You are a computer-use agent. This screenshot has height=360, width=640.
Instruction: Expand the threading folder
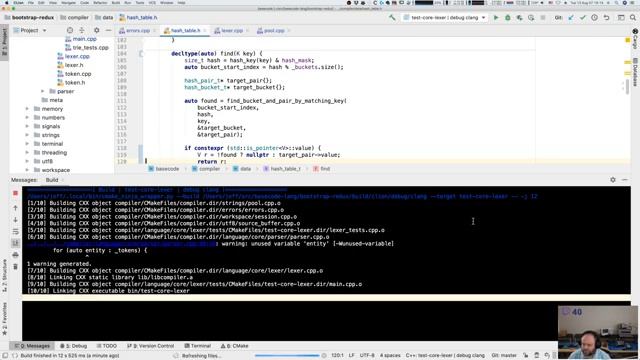(27, 153)
